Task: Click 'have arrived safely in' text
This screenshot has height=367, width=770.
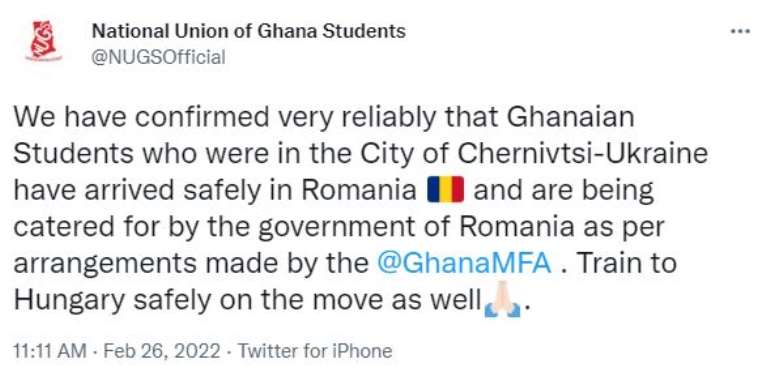Action: (155, 191)
